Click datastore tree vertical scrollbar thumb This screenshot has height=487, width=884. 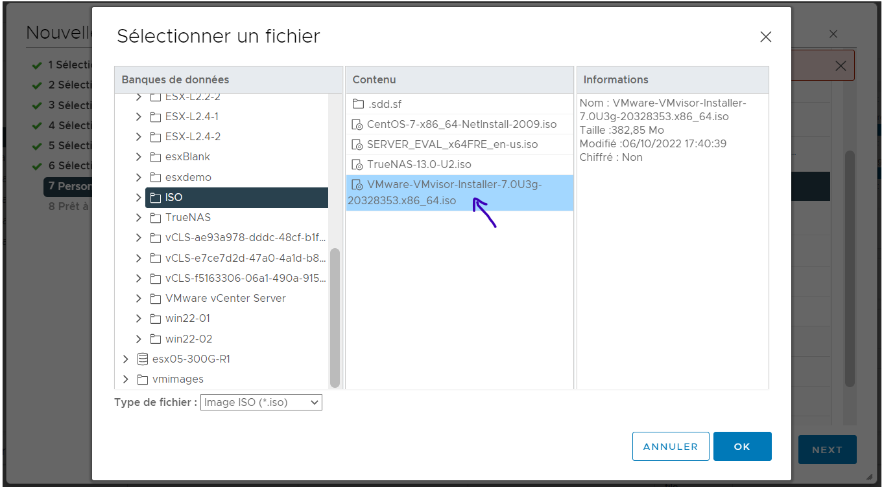(335, 317)
